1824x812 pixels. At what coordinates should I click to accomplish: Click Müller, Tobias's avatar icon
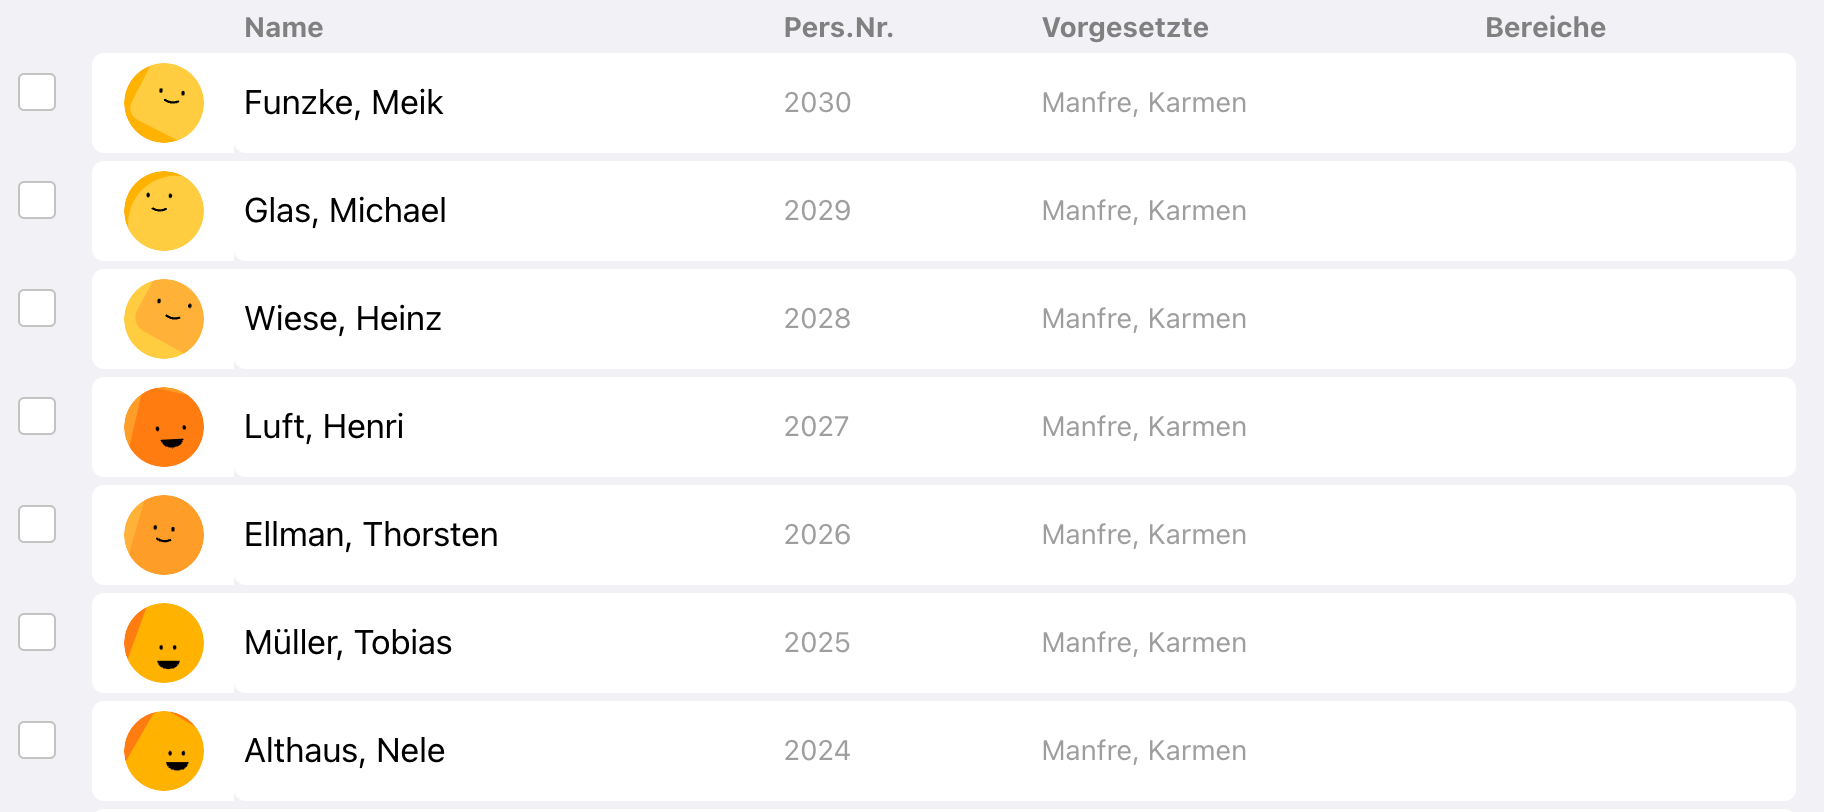point(164,643)
